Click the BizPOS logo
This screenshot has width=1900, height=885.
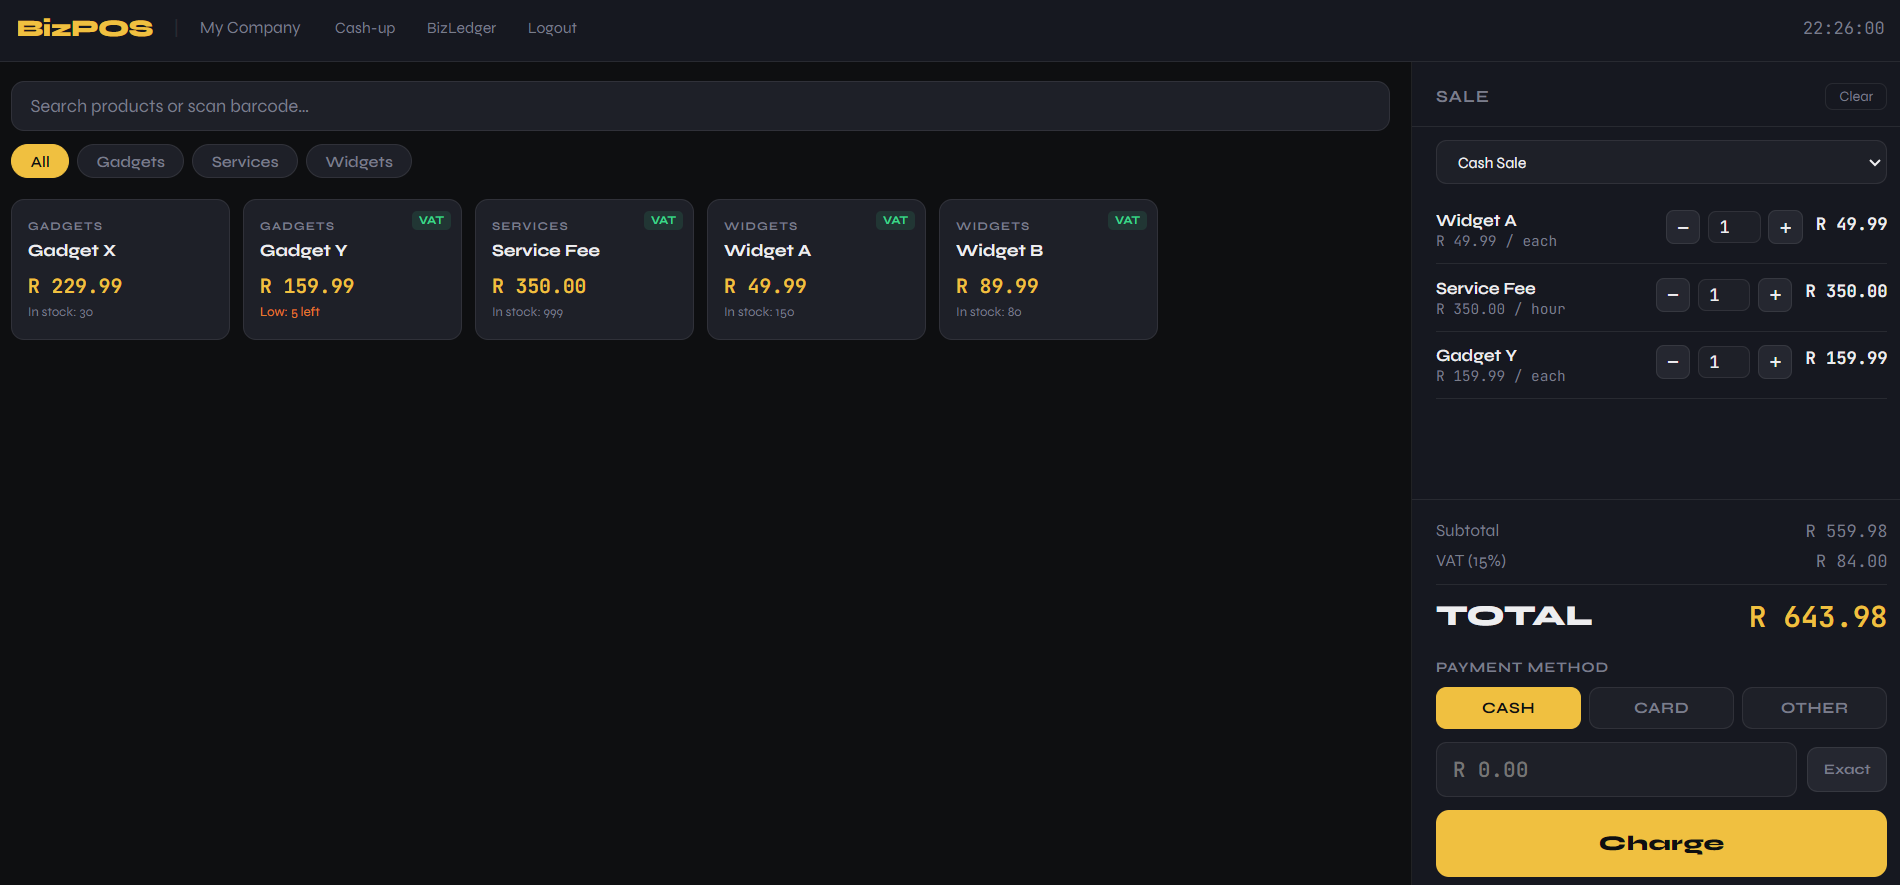85,28
